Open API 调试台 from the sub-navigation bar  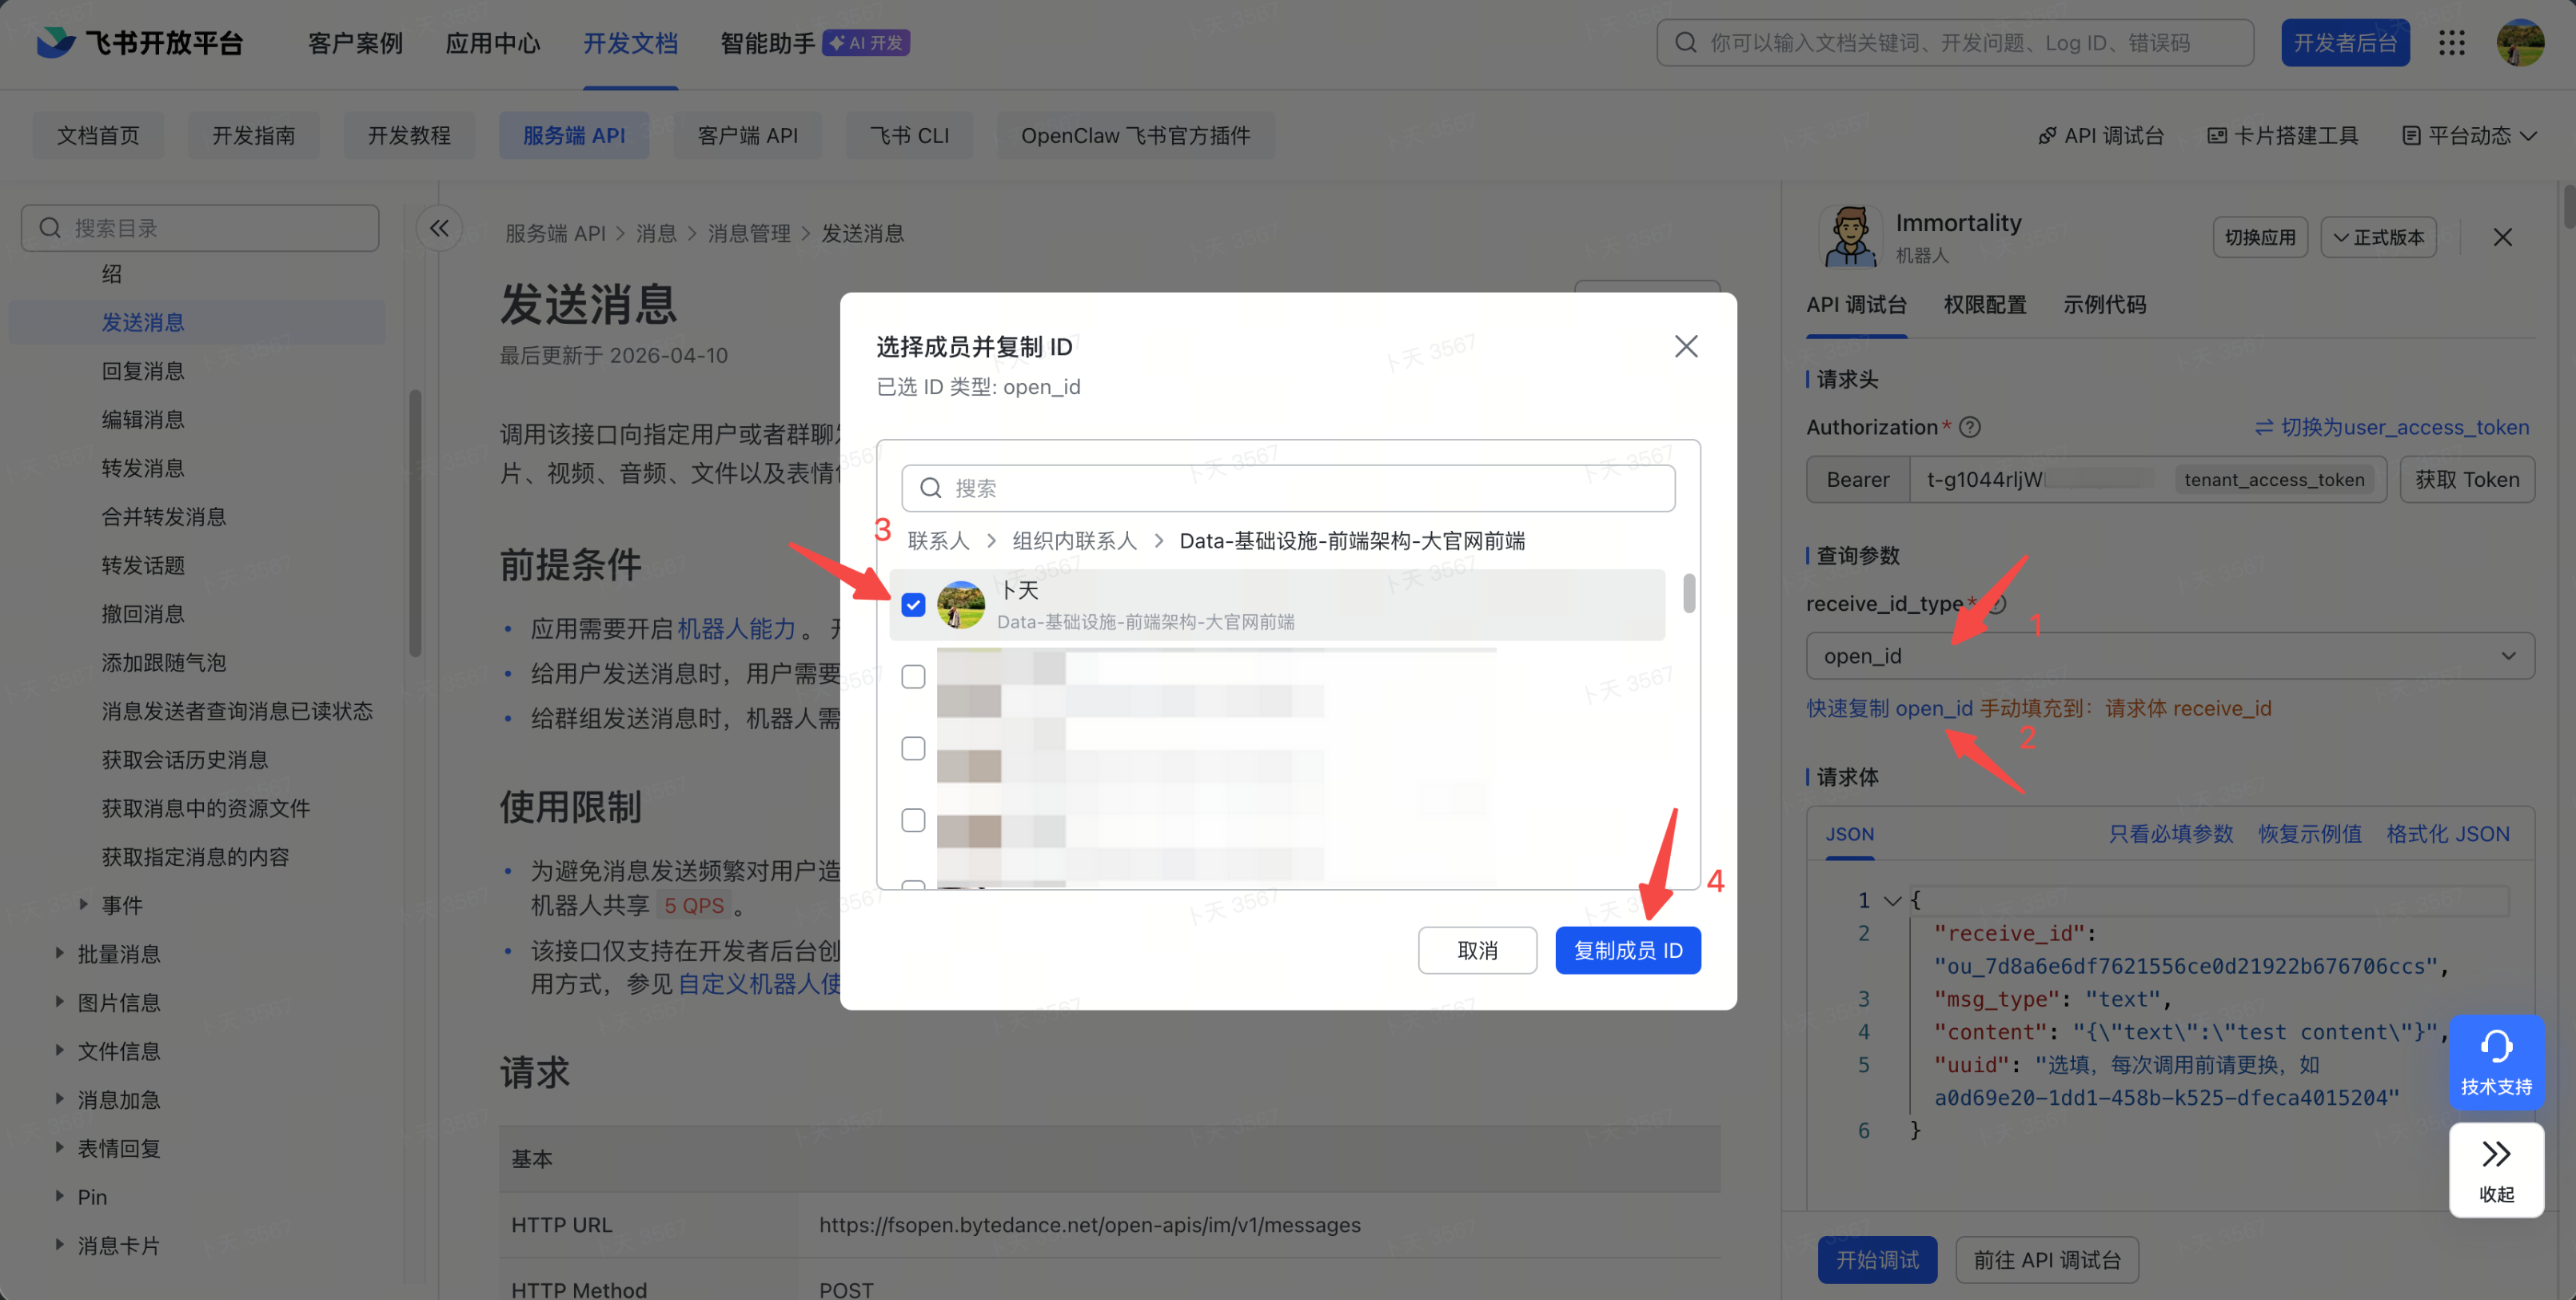click(x=2101, y=135)
